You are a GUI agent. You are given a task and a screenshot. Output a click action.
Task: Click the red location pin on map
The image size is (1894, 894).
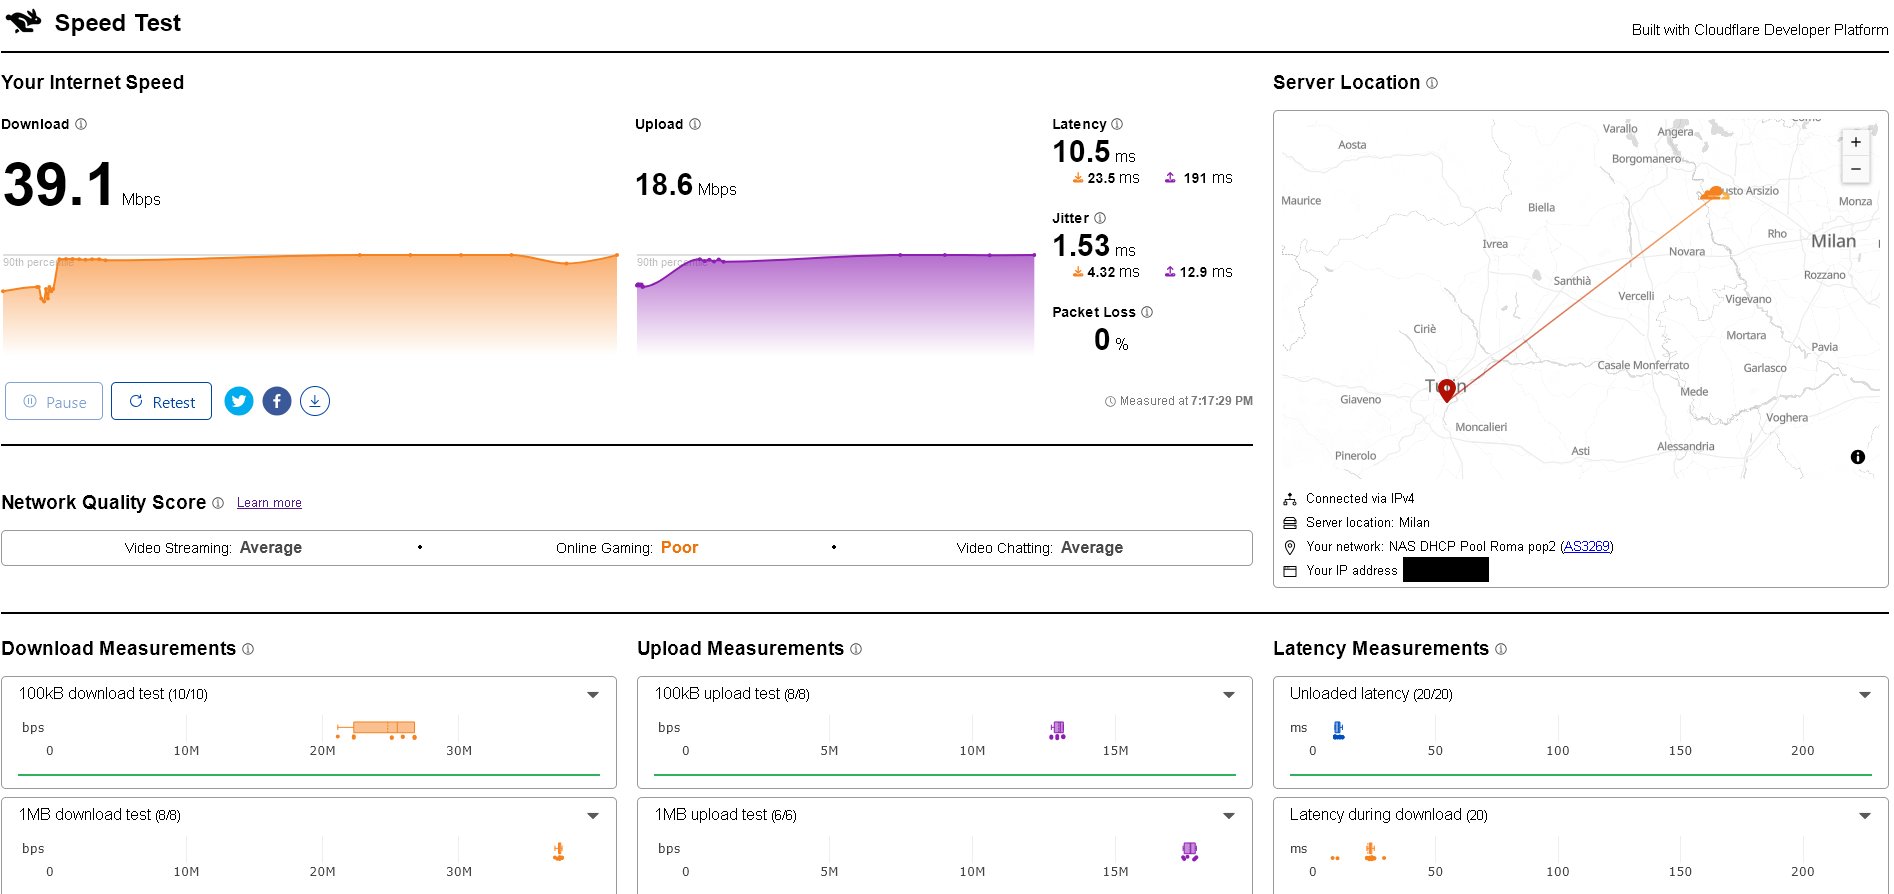pos(1446,390)
